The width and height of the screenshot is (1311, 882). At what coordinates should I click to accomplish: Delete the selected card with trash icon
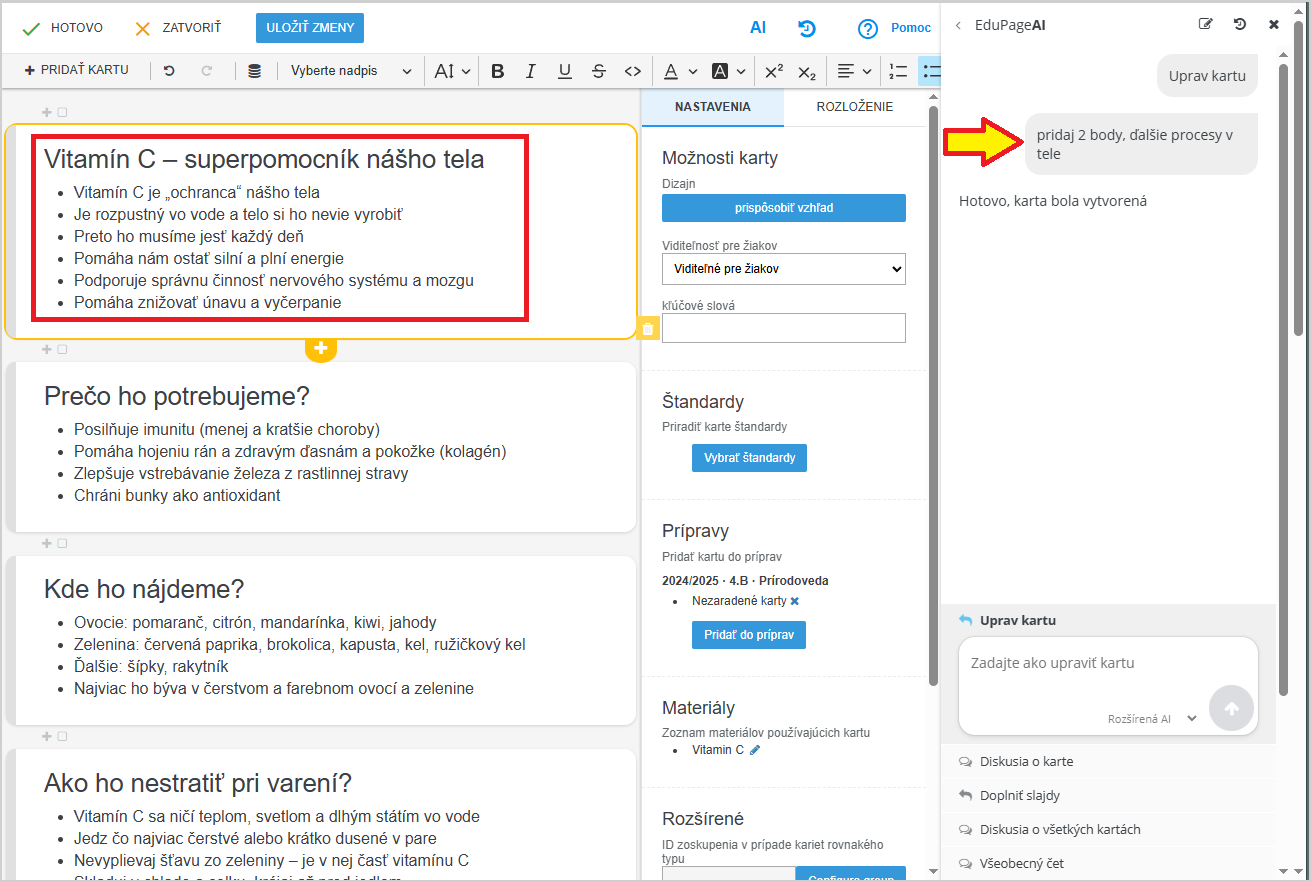click(648, 329)
